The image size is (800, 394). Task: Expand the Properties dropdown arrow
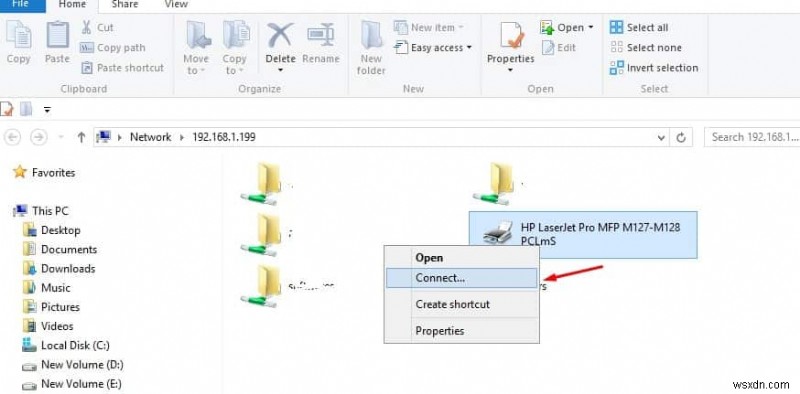[511, 70]
